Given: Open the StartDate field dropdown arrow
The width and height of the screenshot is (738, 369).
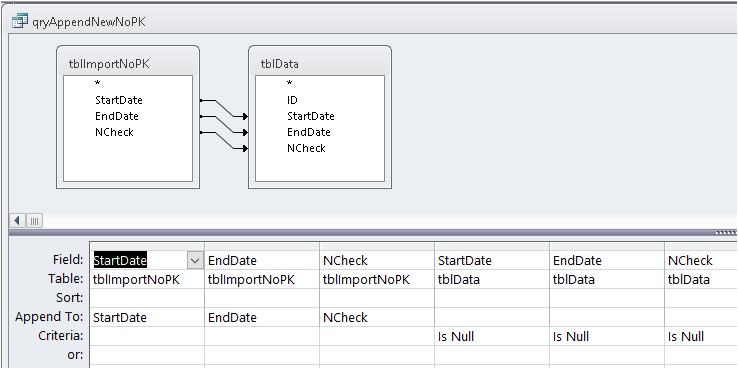Looking at the screenshot, I should point(195,260).
